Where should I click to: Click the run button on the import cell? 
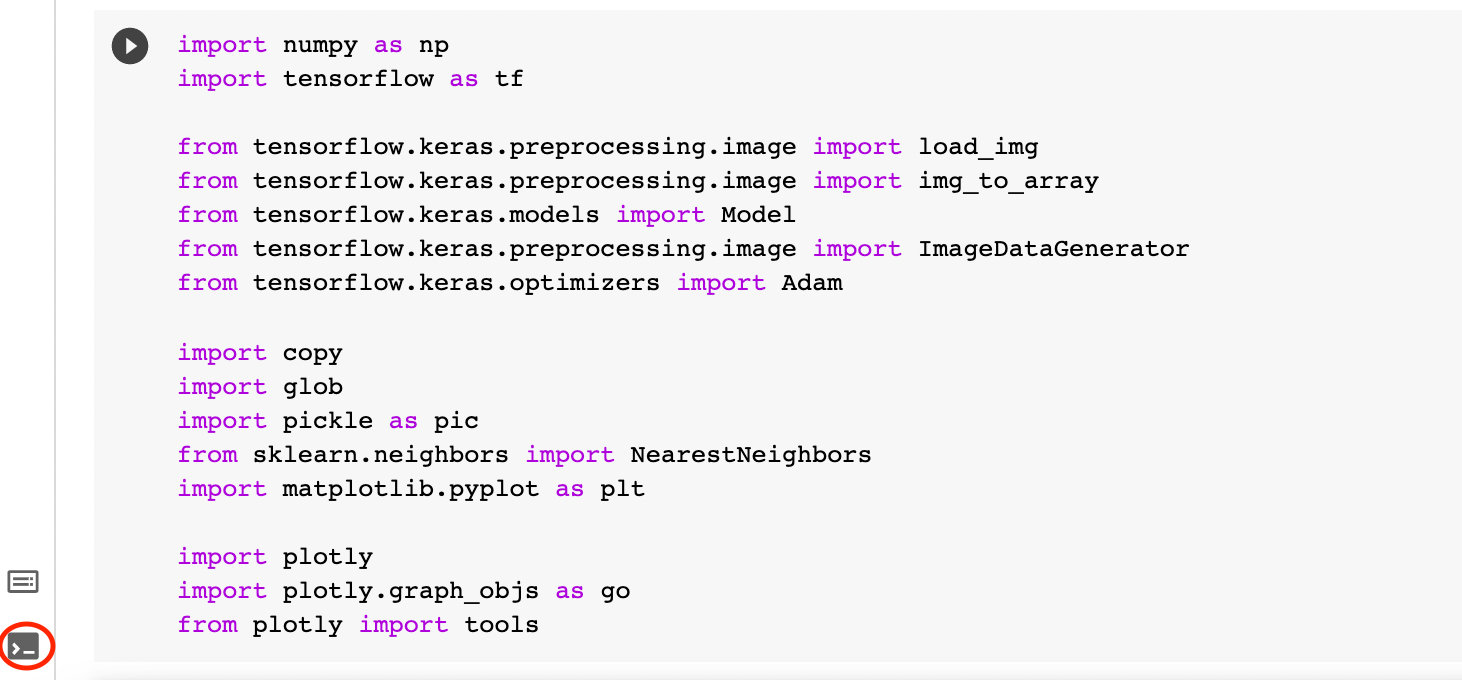pyautogui.click(x=129, y=45)
